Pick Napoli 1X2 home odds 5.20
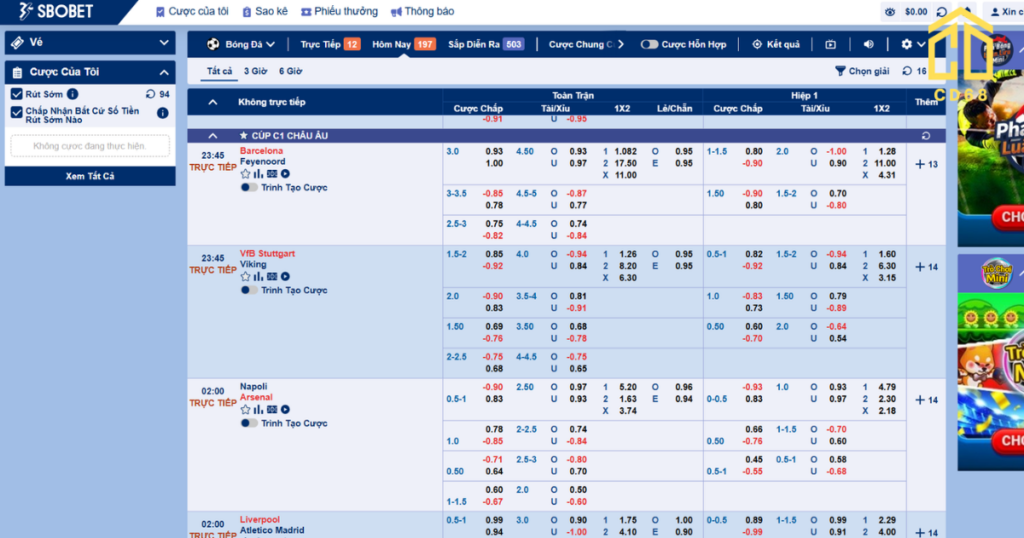Image resolution: width=1024 pixels, height=538 pixels. pyautogui.click(x=628, y=387)
